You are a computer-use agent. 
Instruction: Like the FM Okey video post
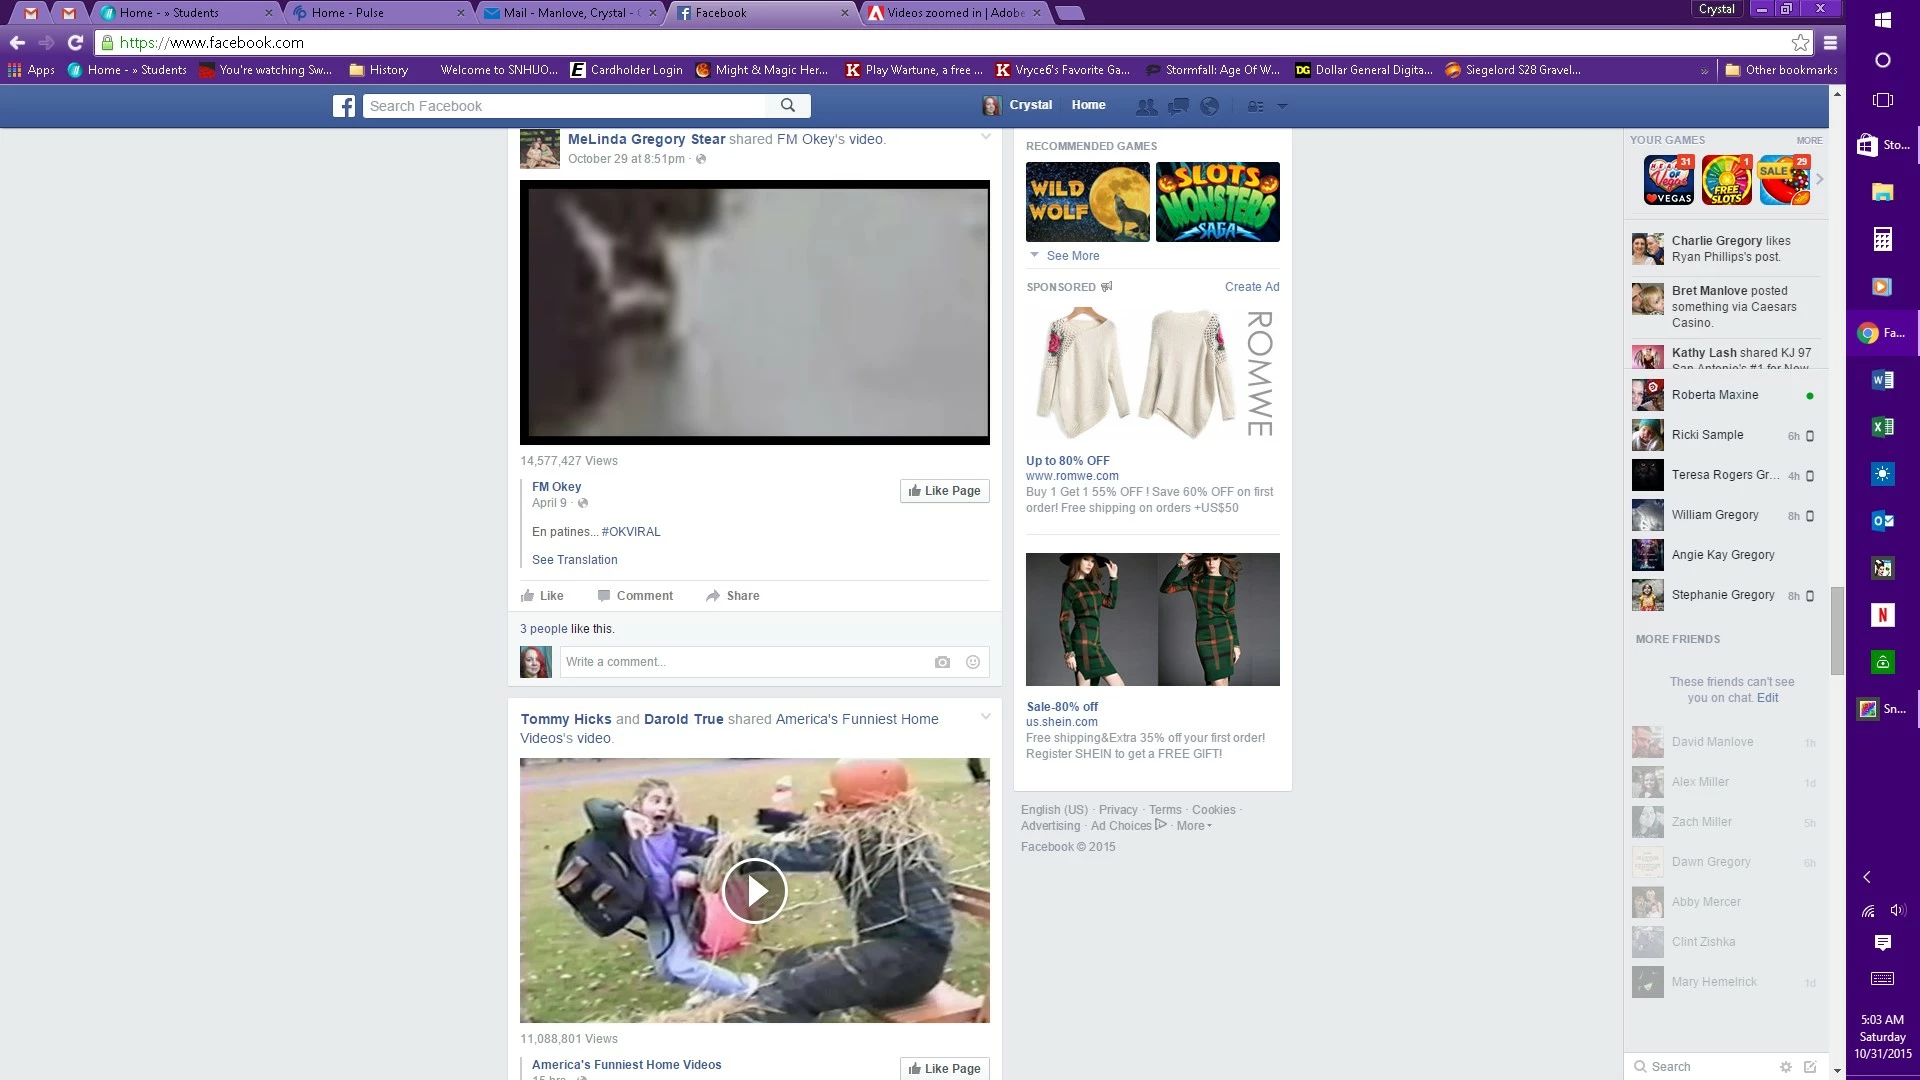[x=542, y=596]
